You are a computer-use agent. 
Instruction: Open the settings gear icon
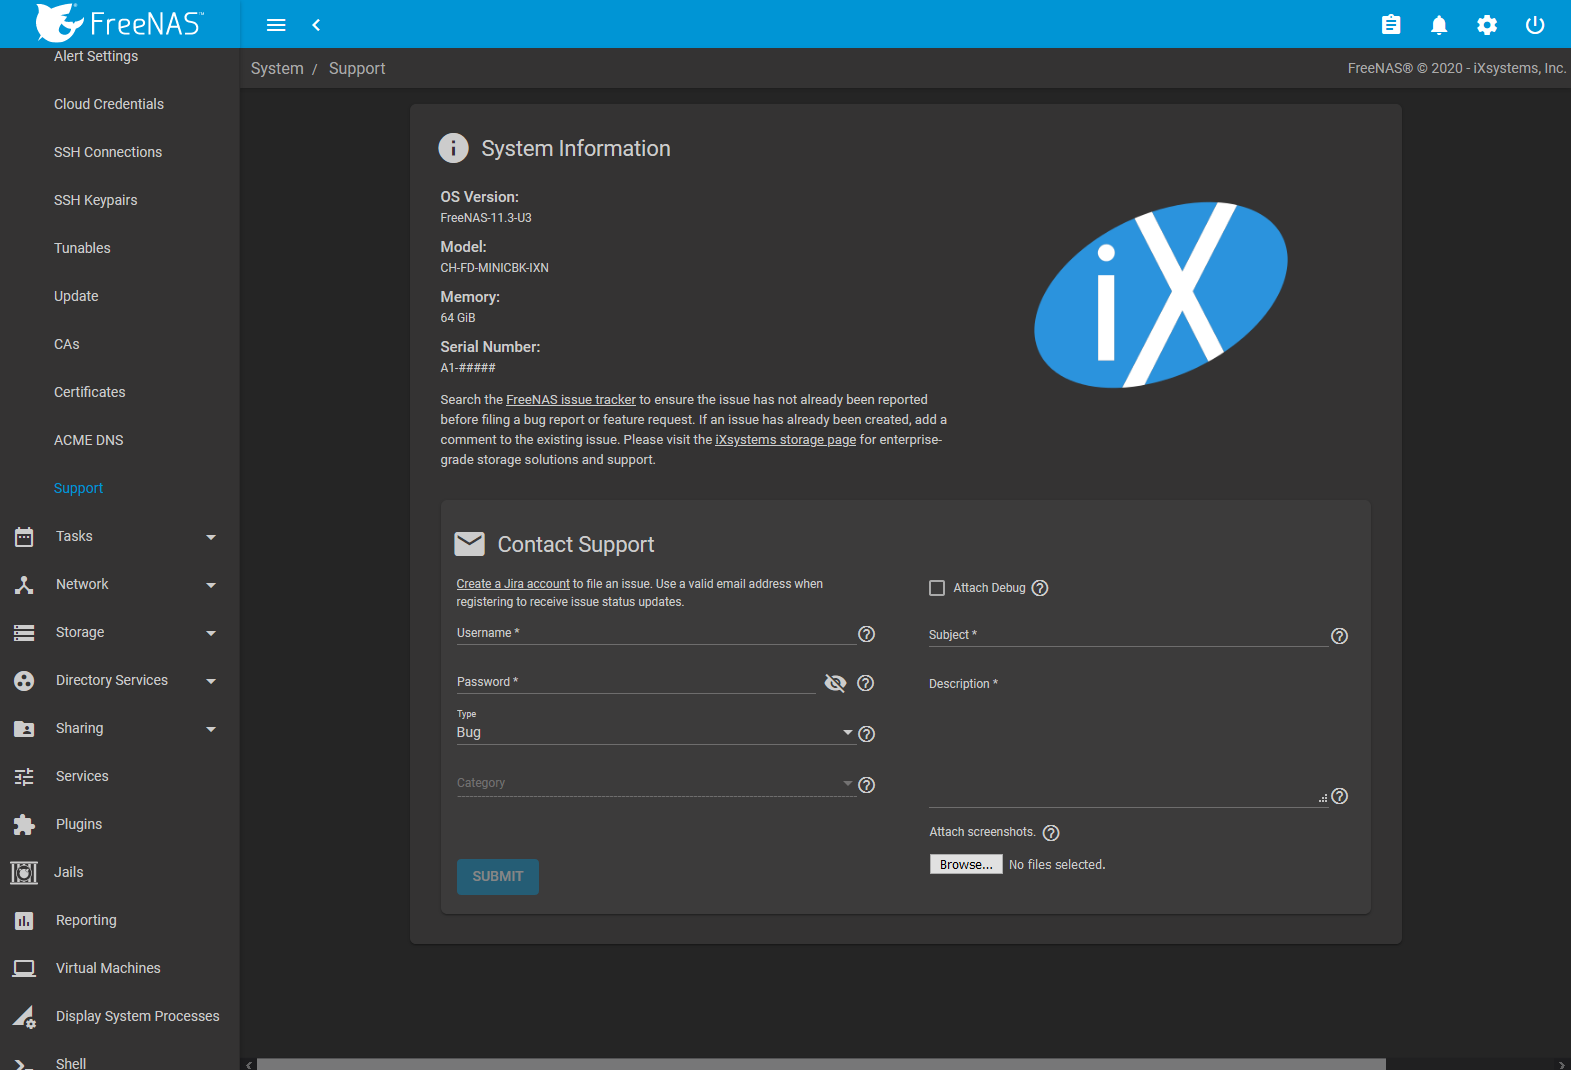pos(1487,25)
